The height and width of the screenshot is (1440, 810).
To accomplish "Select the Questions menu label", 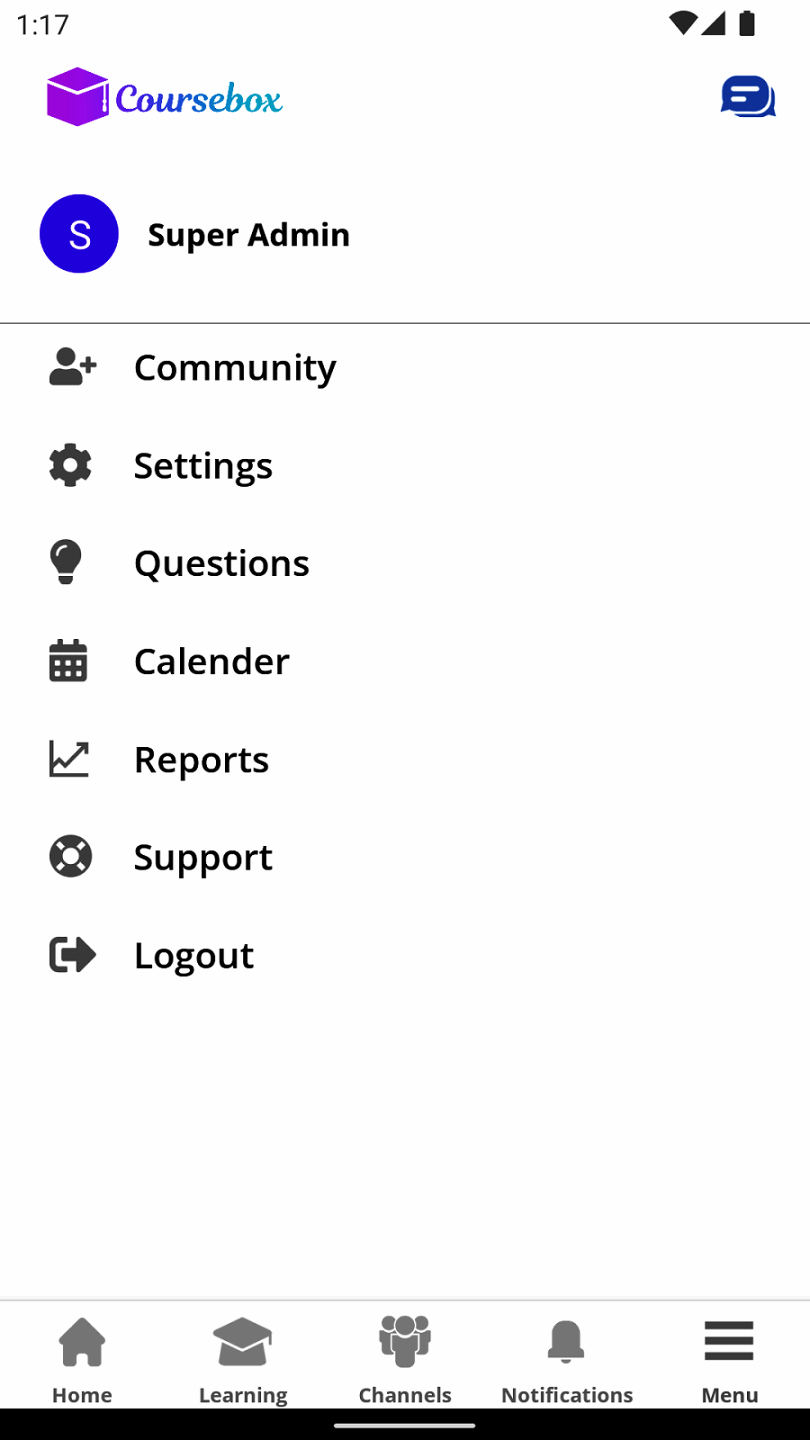I will (221, 563).
